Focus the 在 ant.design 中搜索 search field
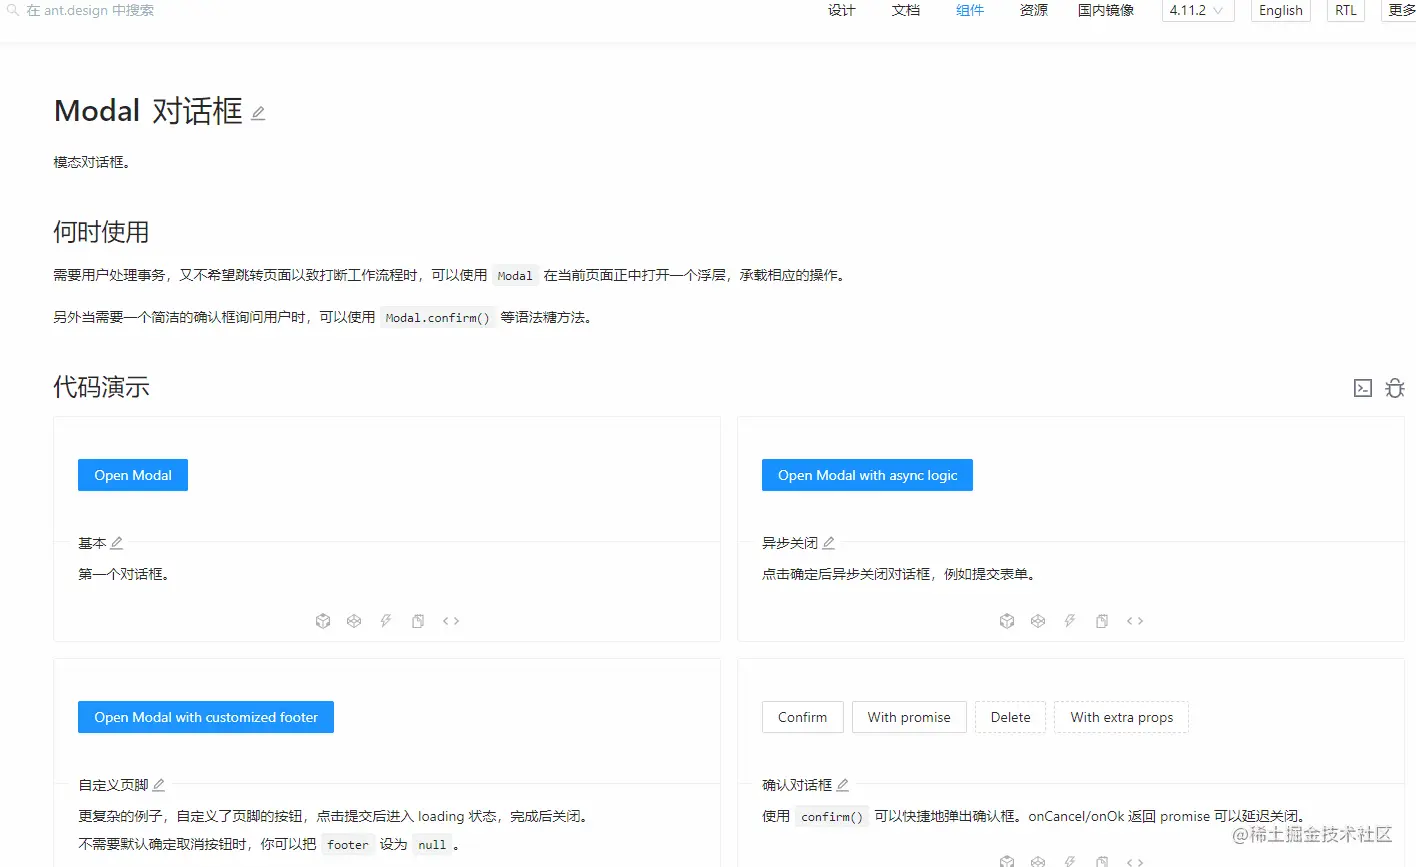This screenshot has width=1416, height=867. click(x=90, y=10)
